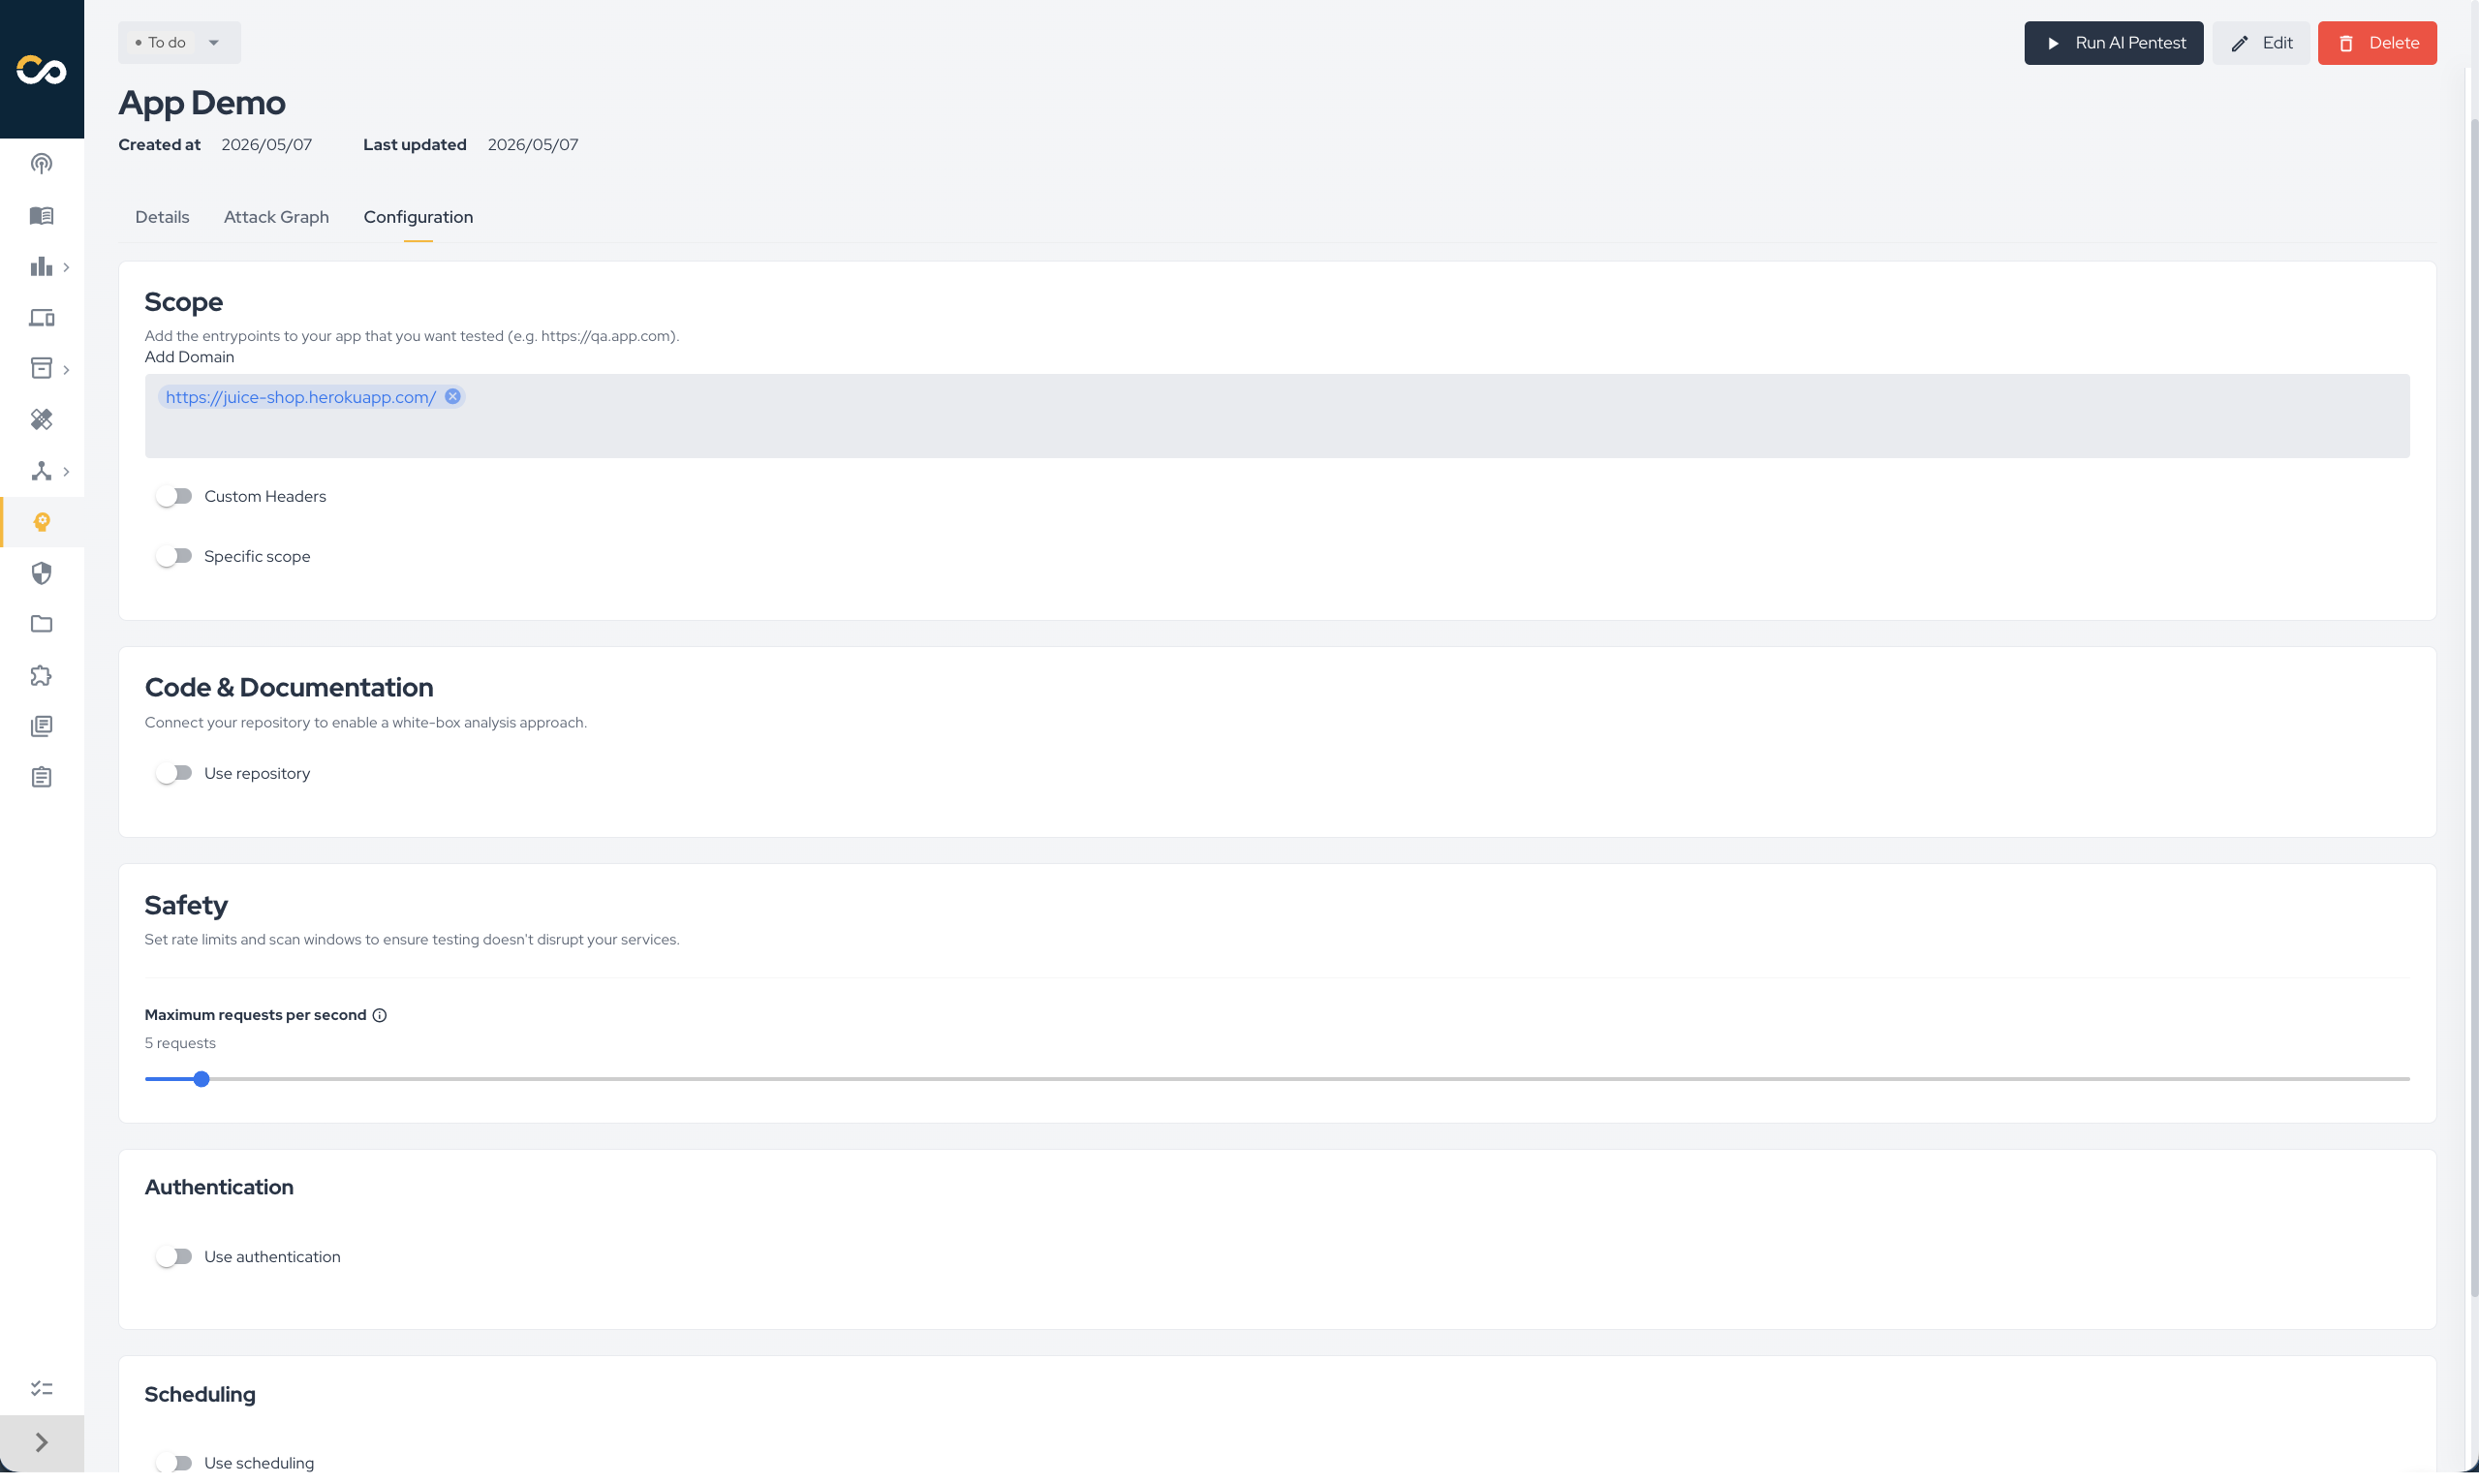Viewport: 2479px width, 1484px height.
Task: Open the archive box icon in the sidebar
Action: [x=41, y=368]
